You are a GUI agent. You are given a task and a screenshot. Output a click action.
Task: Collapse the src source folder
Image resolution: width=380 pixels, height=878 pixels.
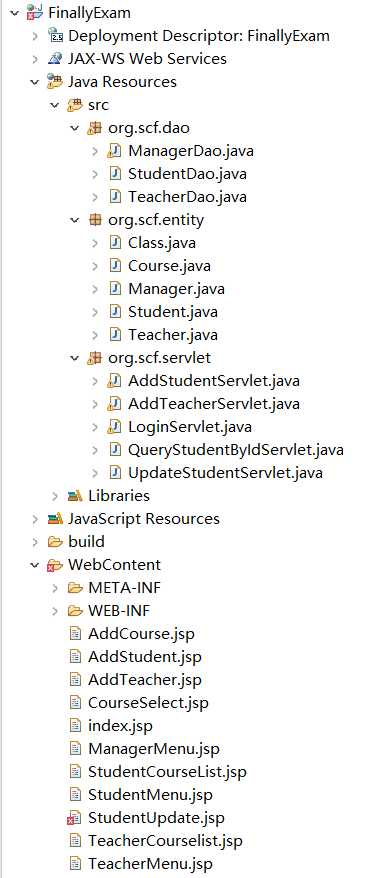coord(55,105)
